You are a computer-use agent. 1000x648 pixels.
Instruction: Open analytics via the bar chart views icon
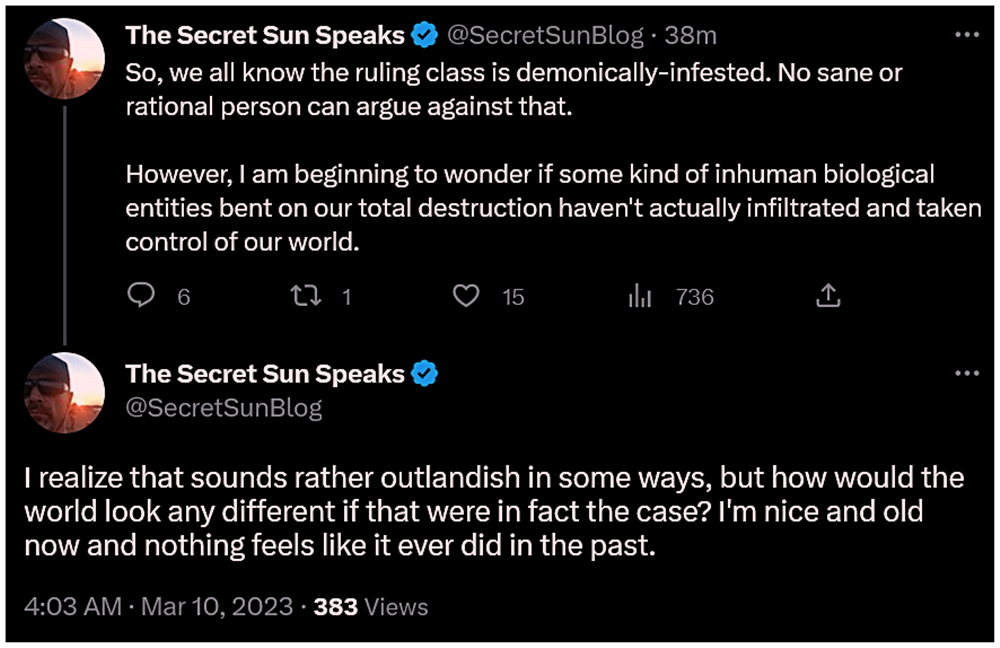coord(639,296)
